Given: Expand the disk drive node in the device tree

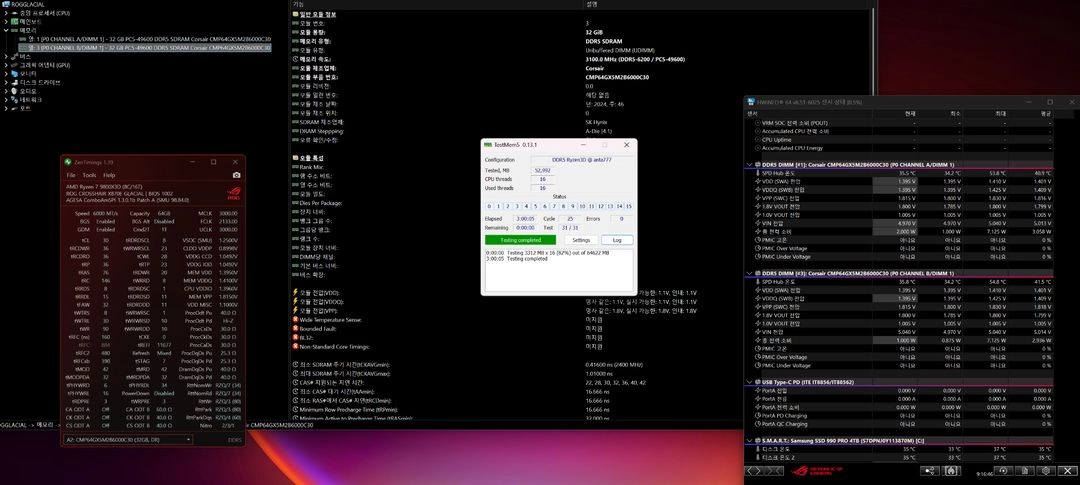Looking at the screenshot, I should (x=6, y=82).
